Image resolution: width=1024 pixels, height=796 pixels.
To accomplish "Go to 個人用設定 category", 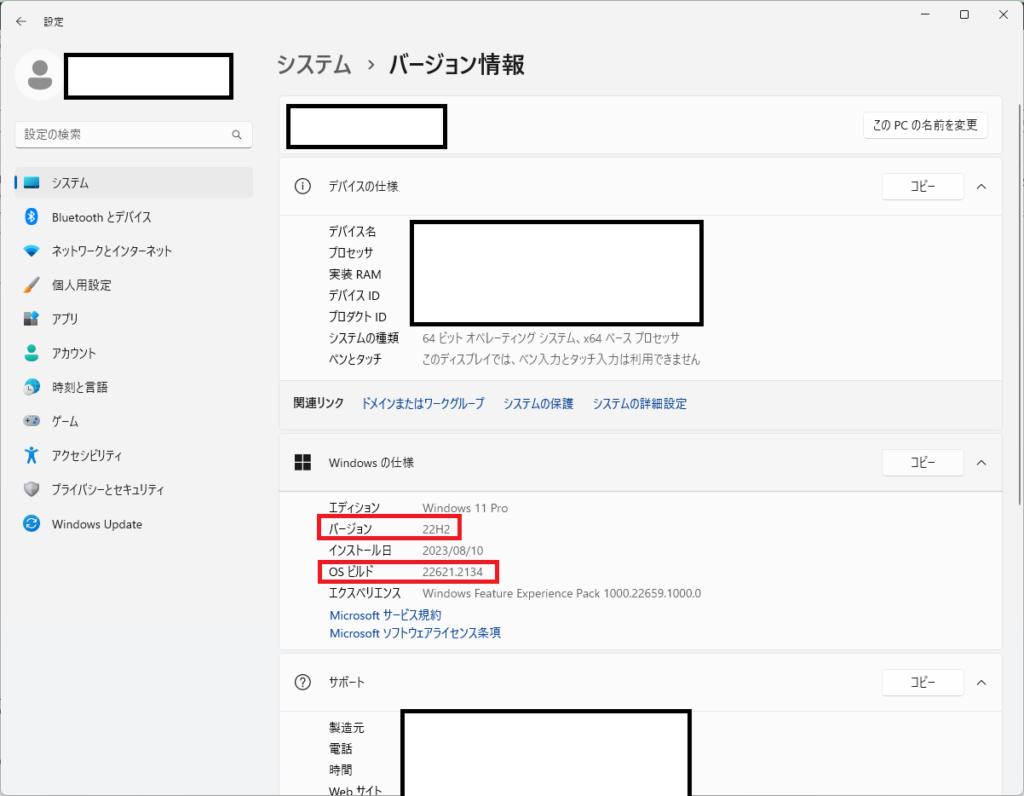I will [x=133, y=285].
